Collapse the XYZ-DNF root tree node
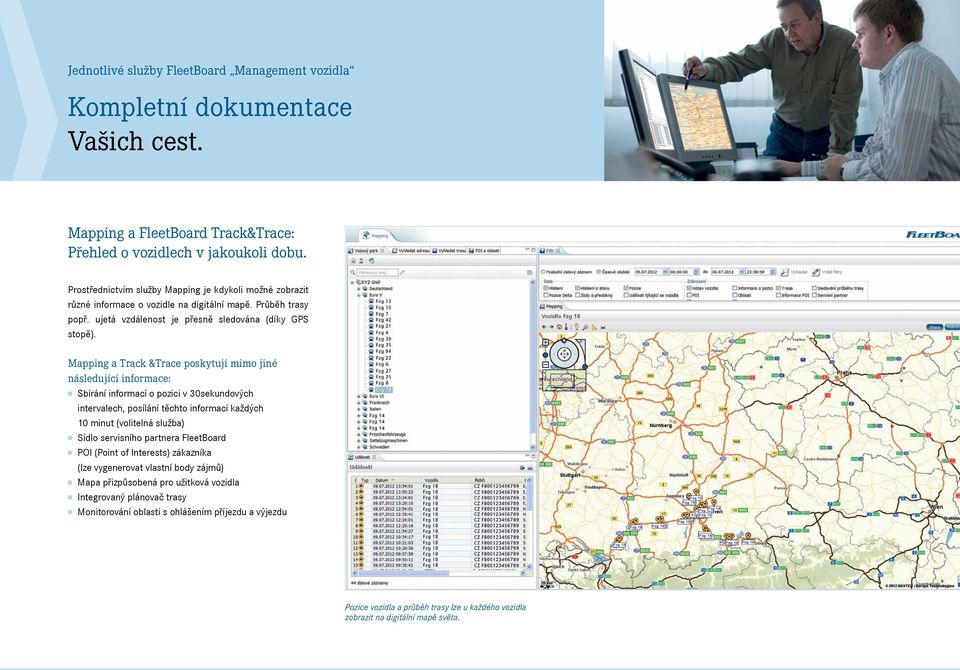Image resolution: width=960 pixels, height=670 pixels. pyautogui.click(x=352, y=282)
